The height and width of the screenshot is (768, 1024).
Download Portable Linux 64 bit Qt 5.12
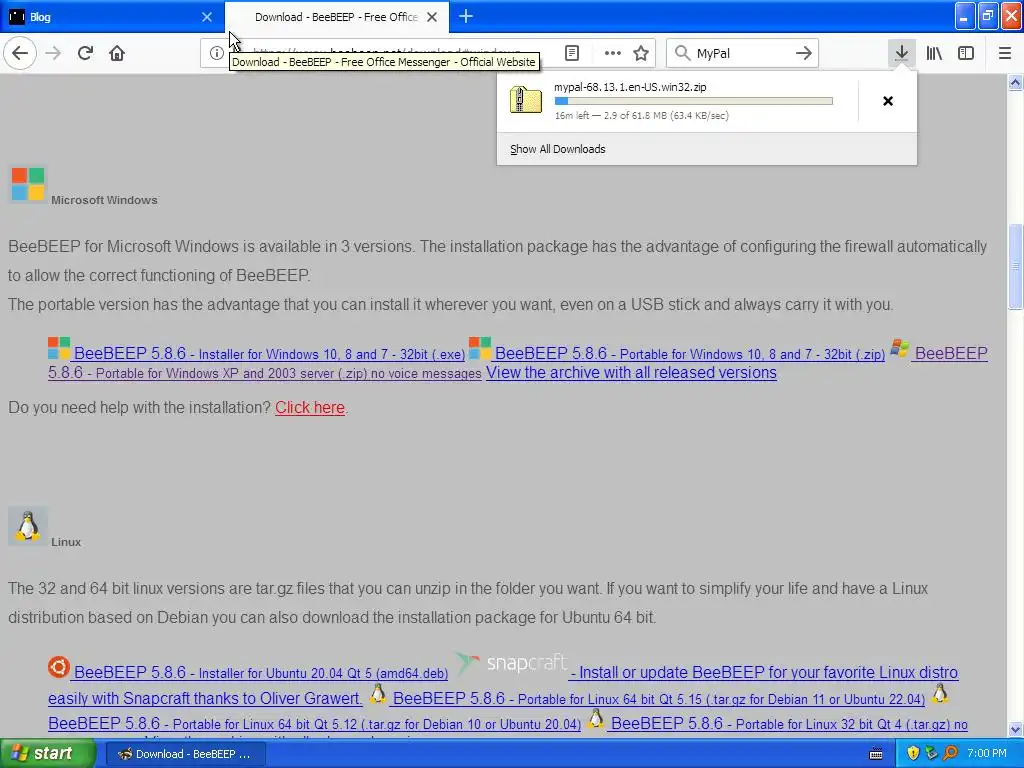(x=314, y=724)
